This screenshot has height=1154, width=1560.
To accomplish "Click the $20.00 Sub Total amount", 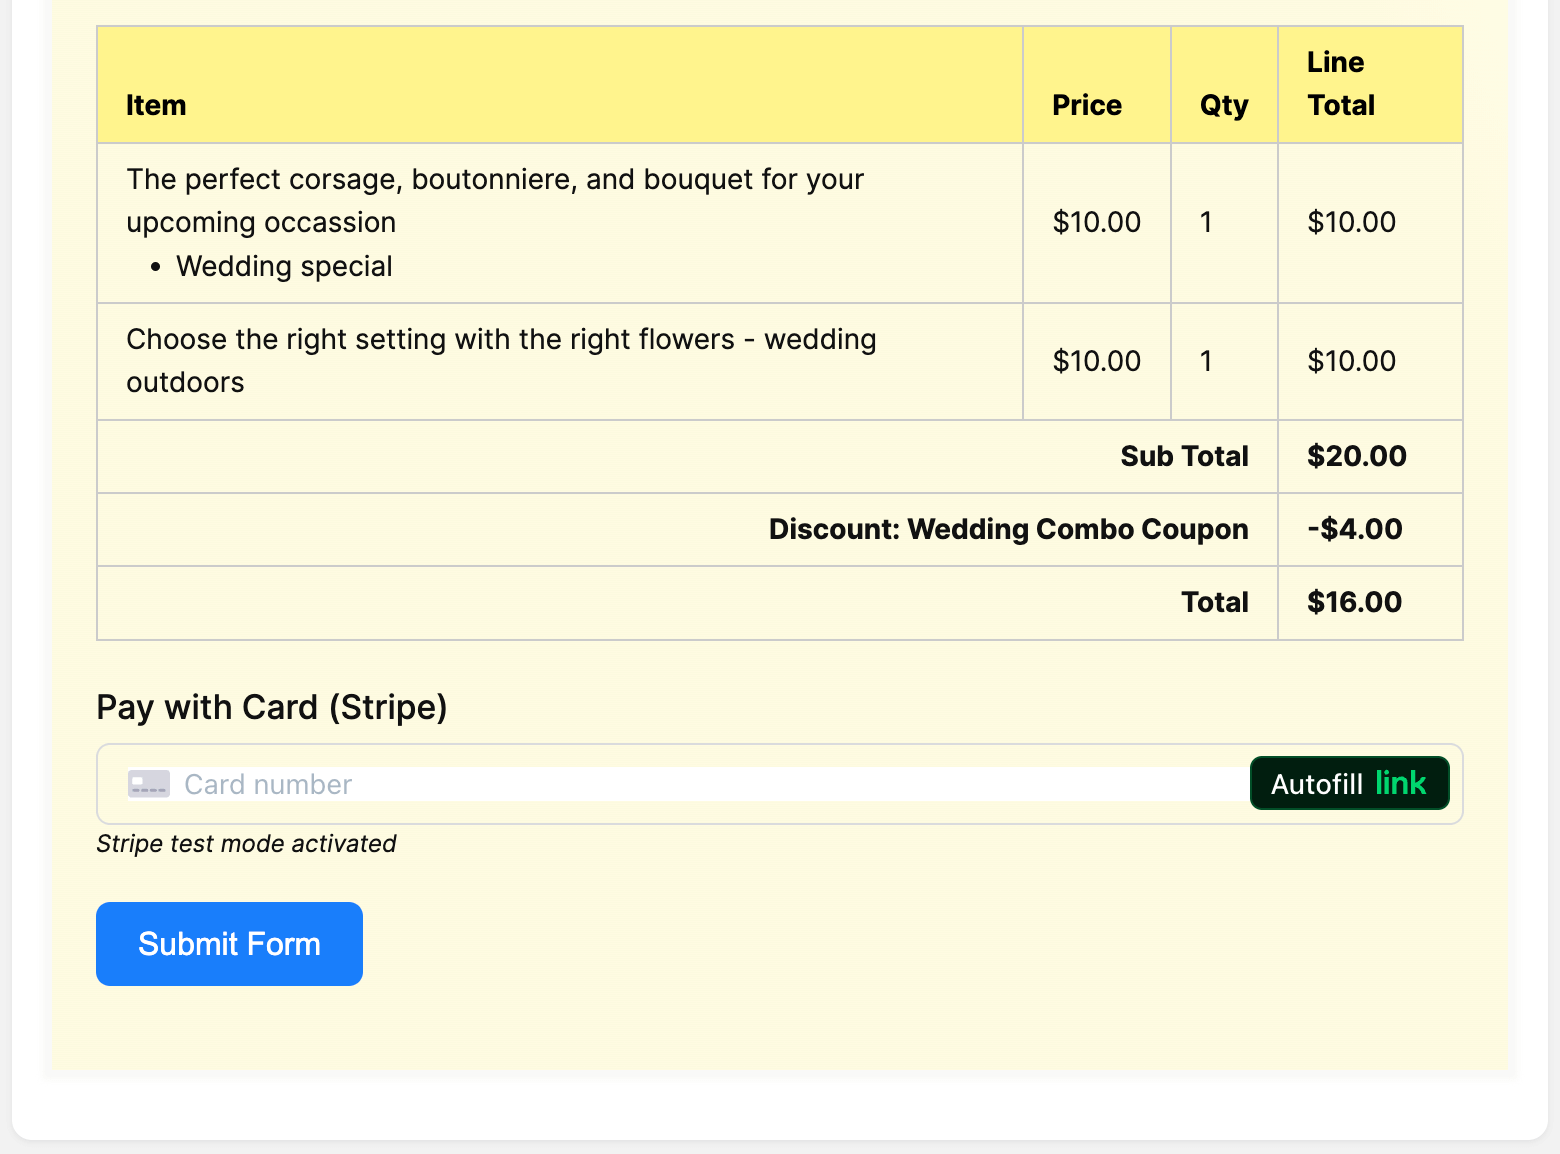I will (x=1356, y=456).
